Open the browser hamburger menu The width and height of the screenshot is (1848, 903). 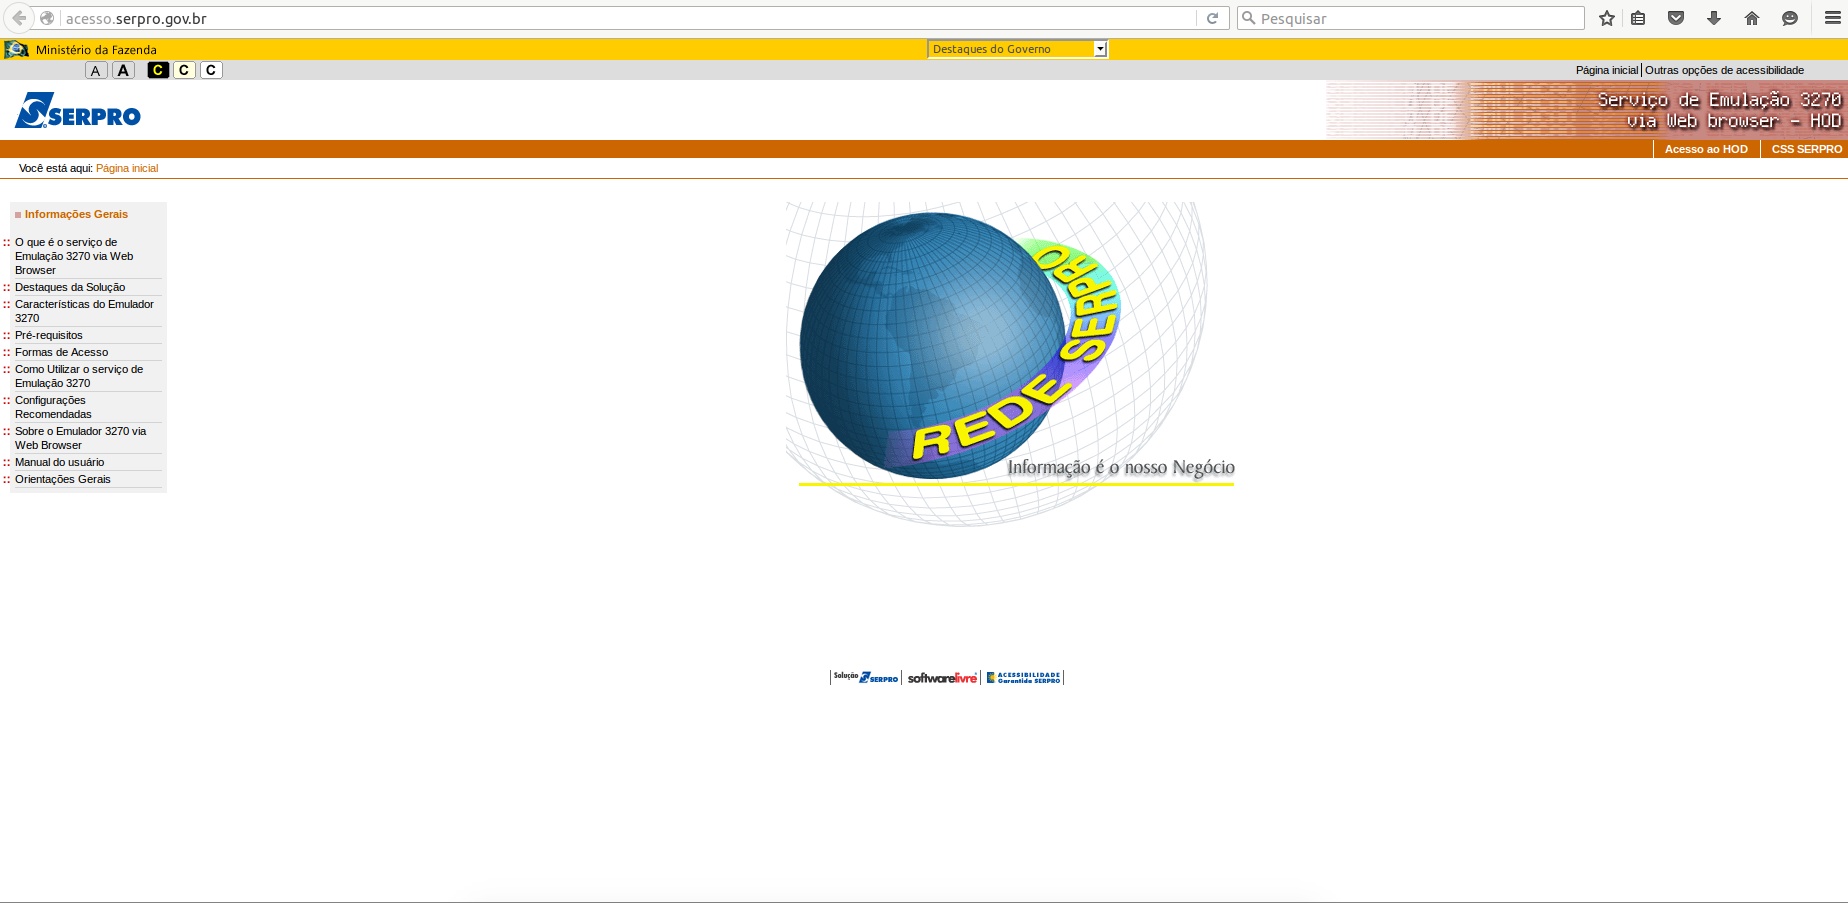[x=1833, y=18]
